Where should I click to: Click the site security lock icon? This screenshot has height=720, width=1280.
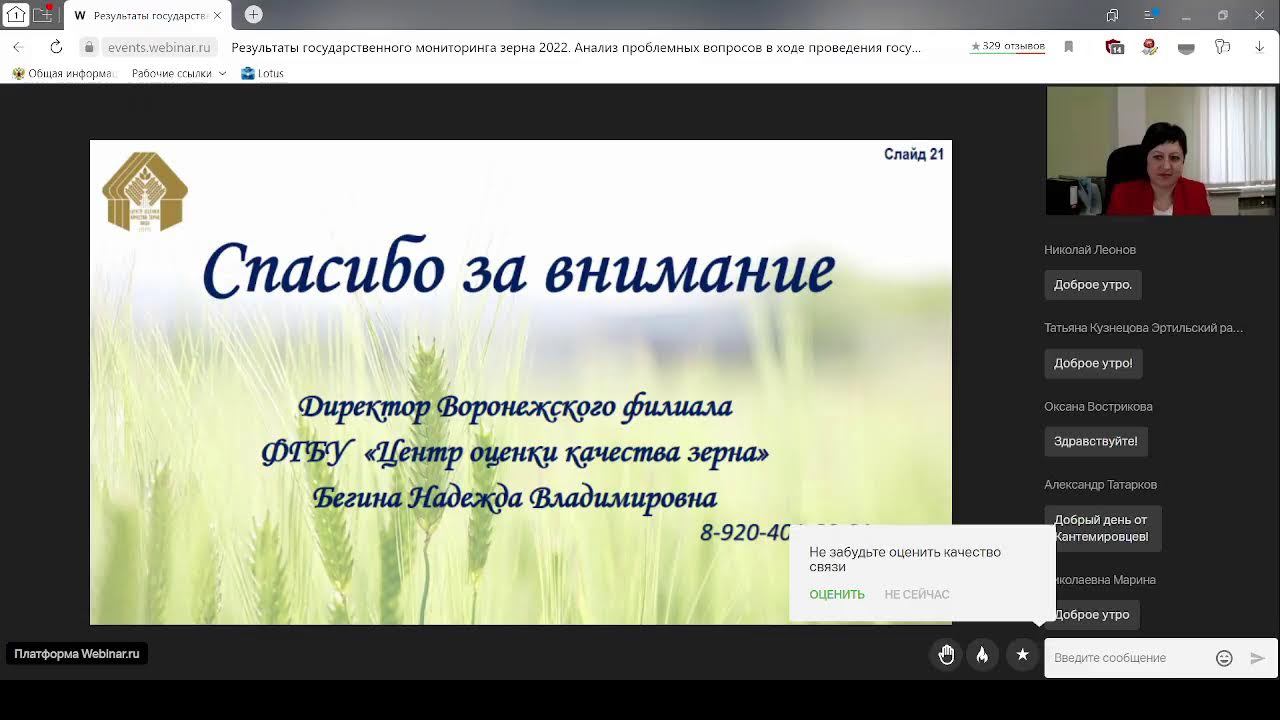click(x=89, y=47)
